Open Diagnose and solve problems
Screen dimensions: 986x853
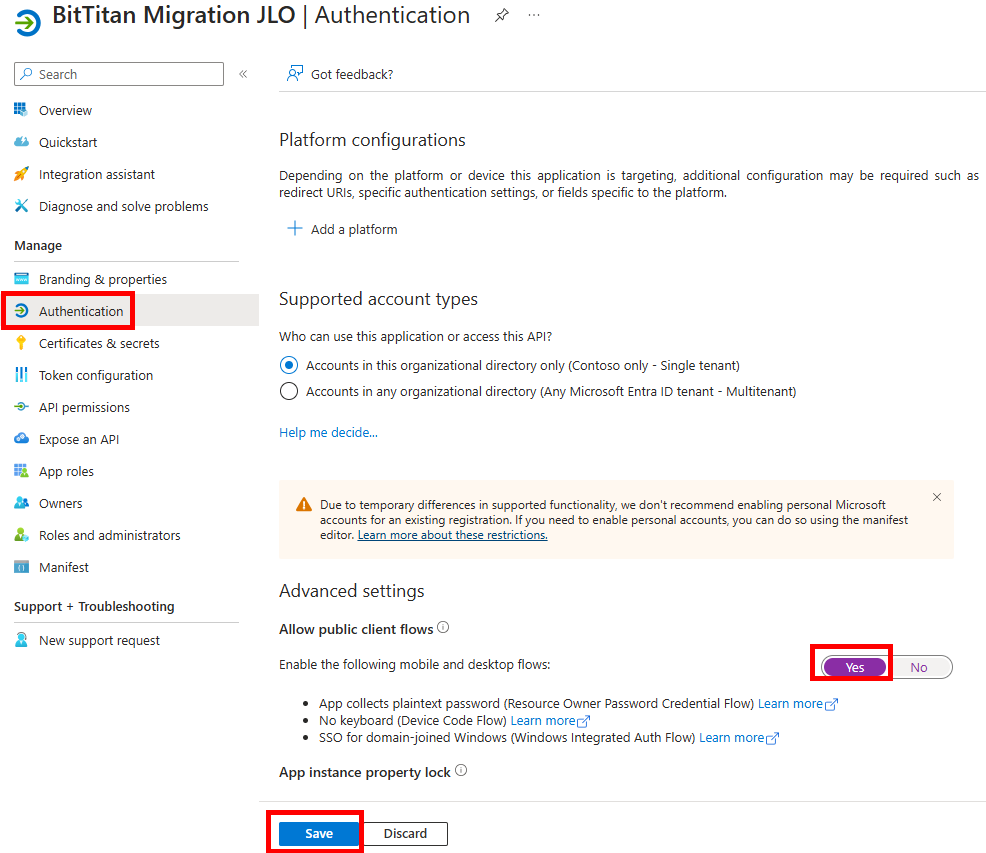click(123, 206)
